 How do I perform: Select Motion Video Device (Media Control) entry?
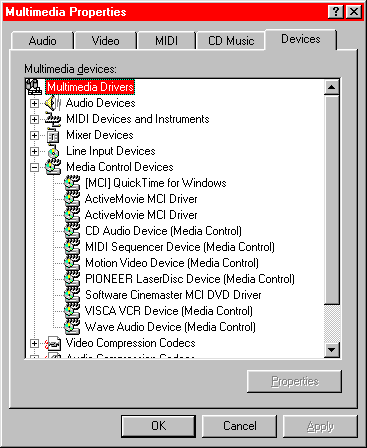(172, 263)
